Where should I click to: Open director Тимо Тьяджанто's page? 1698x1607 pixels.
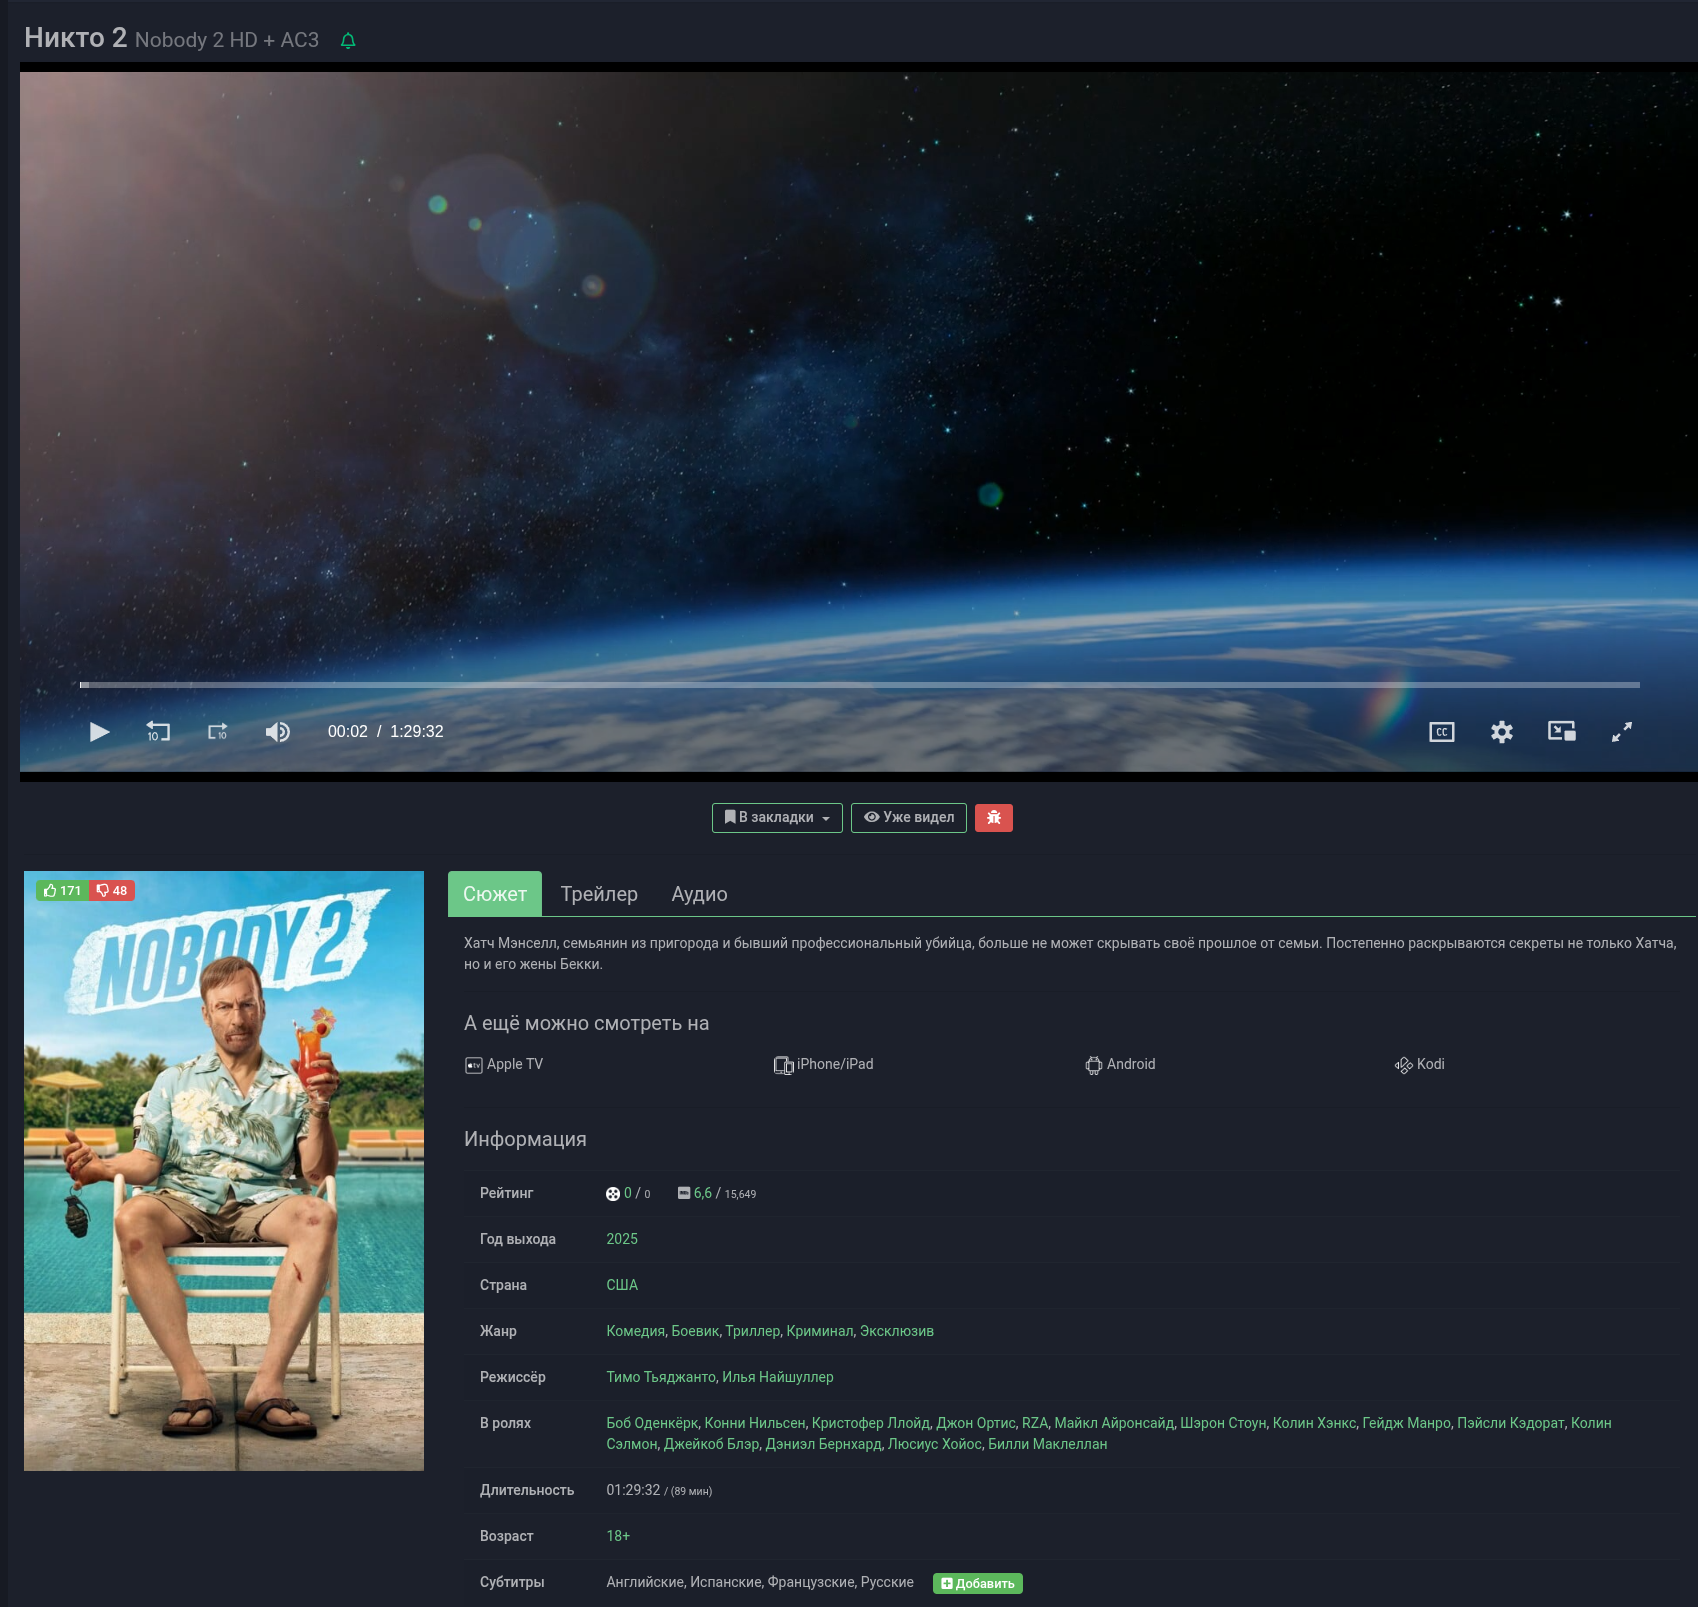[661, 1377]
